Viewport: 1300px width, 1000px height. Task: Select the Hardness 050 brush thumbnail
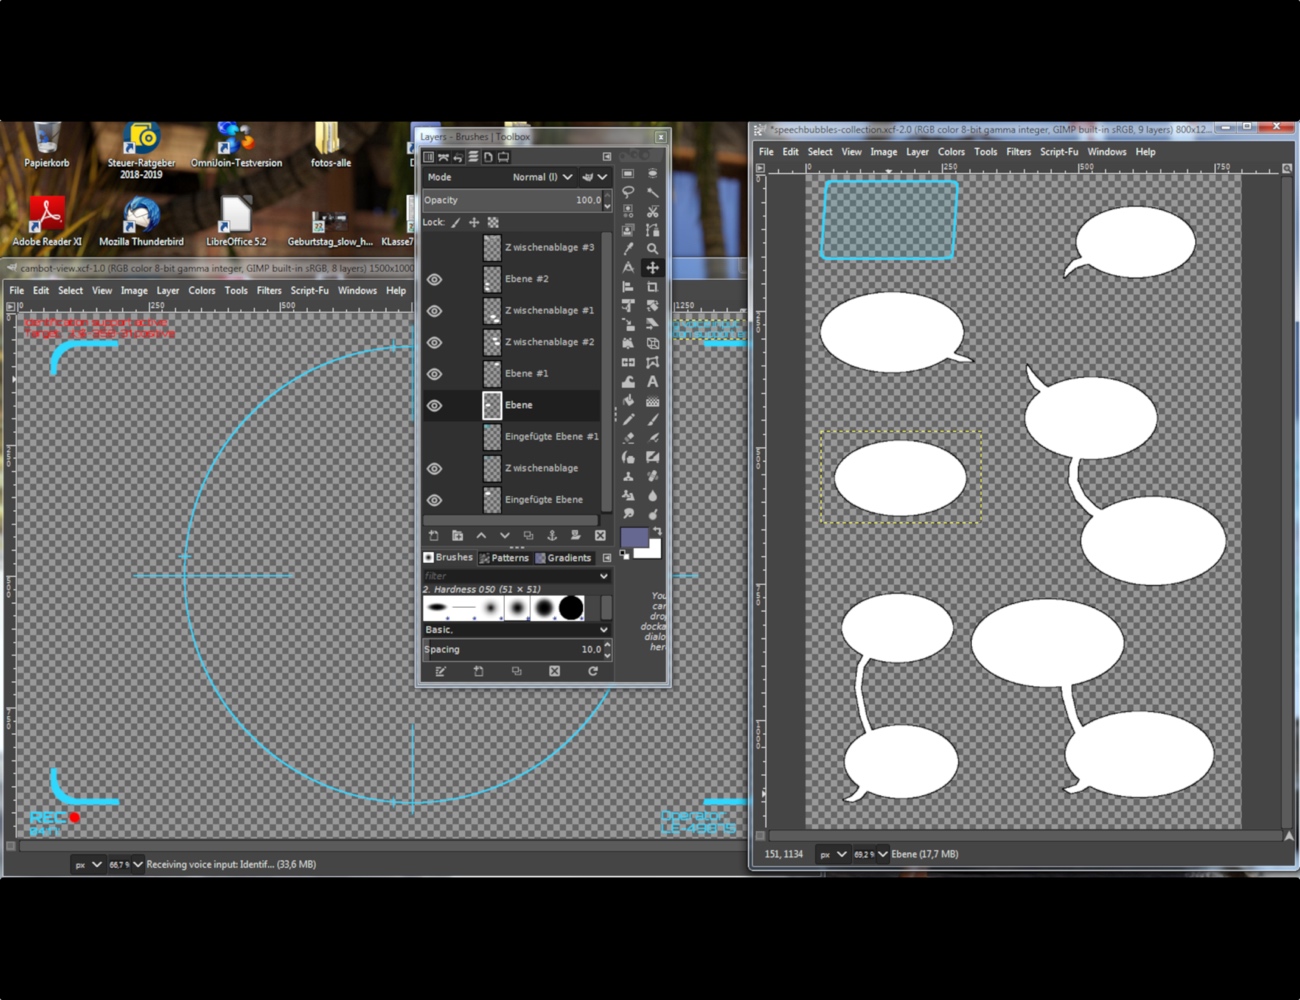pos(517,607)
